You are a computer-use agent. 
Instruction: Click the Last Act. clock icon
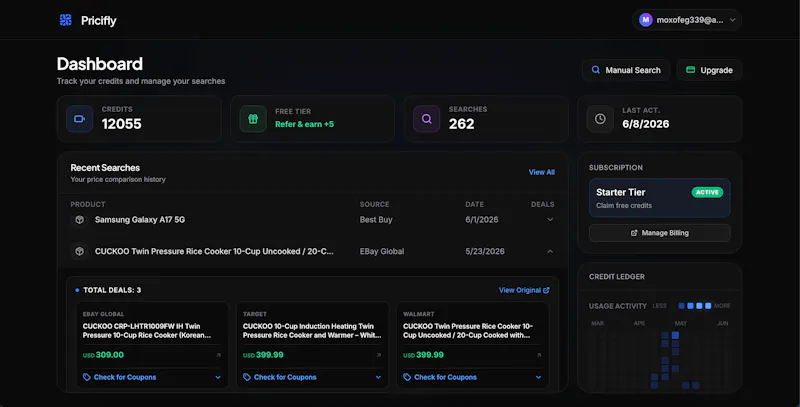click(x=601, y=119)
